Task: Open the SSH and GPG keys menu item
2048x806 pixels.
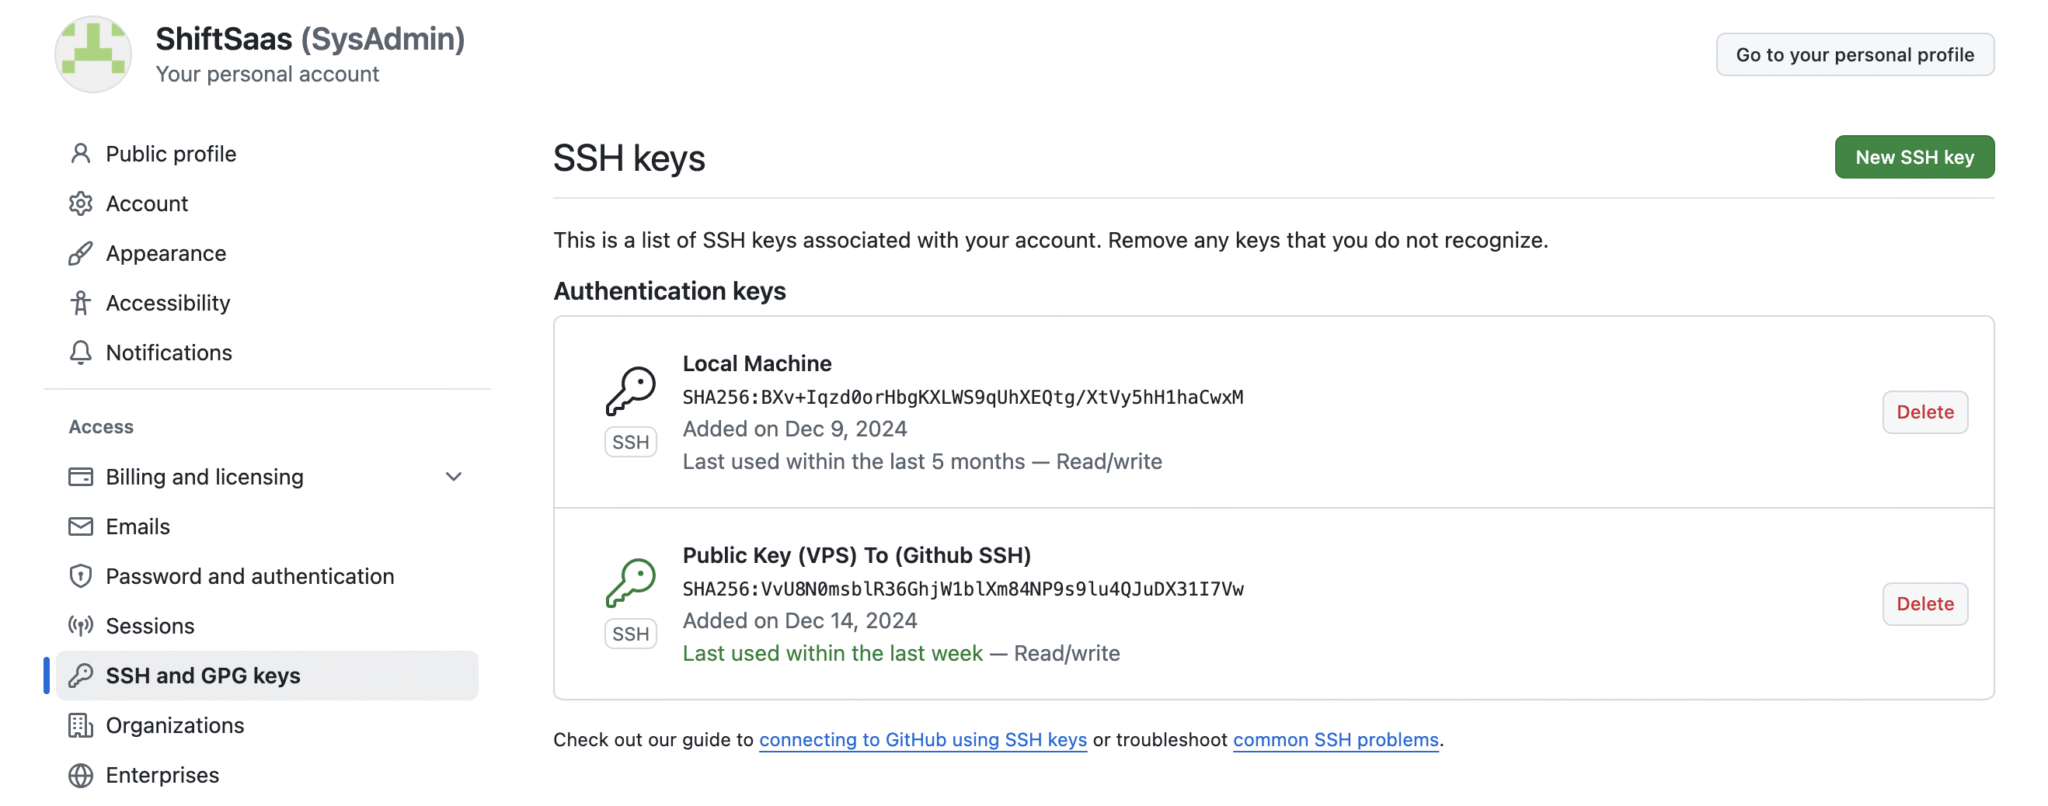Action: (x=203, y=676)
